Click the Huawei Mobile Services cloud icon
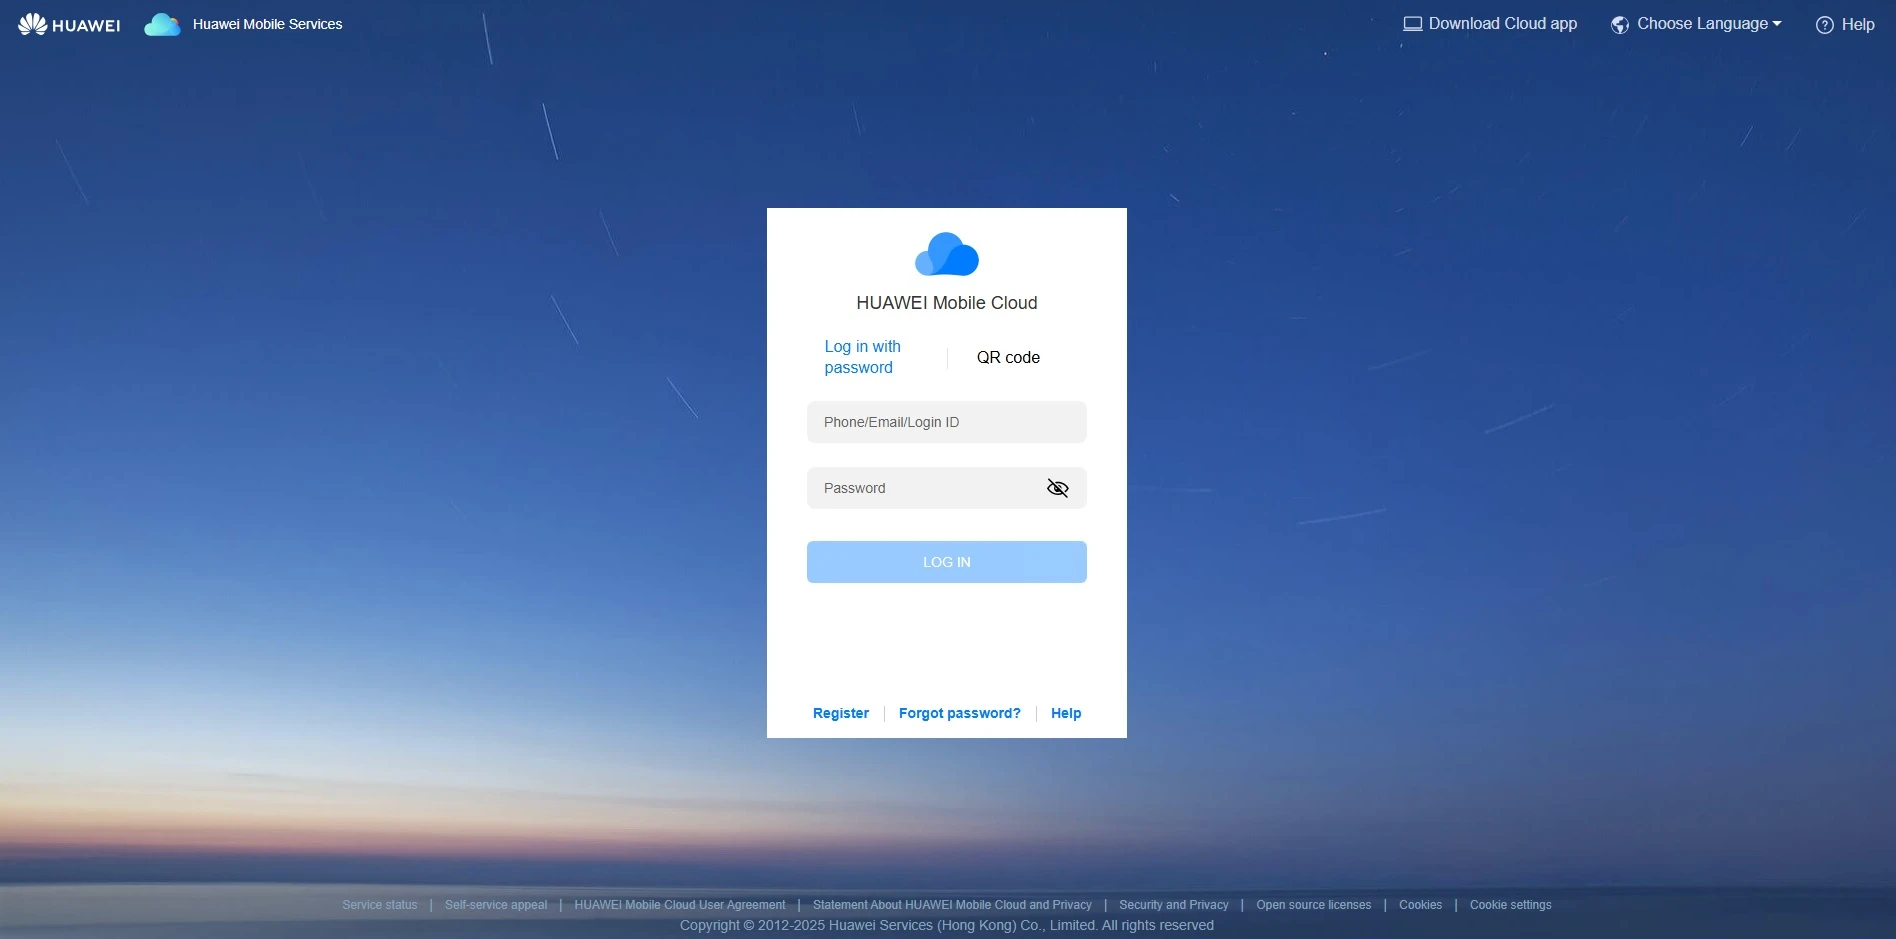 [162, 24]
